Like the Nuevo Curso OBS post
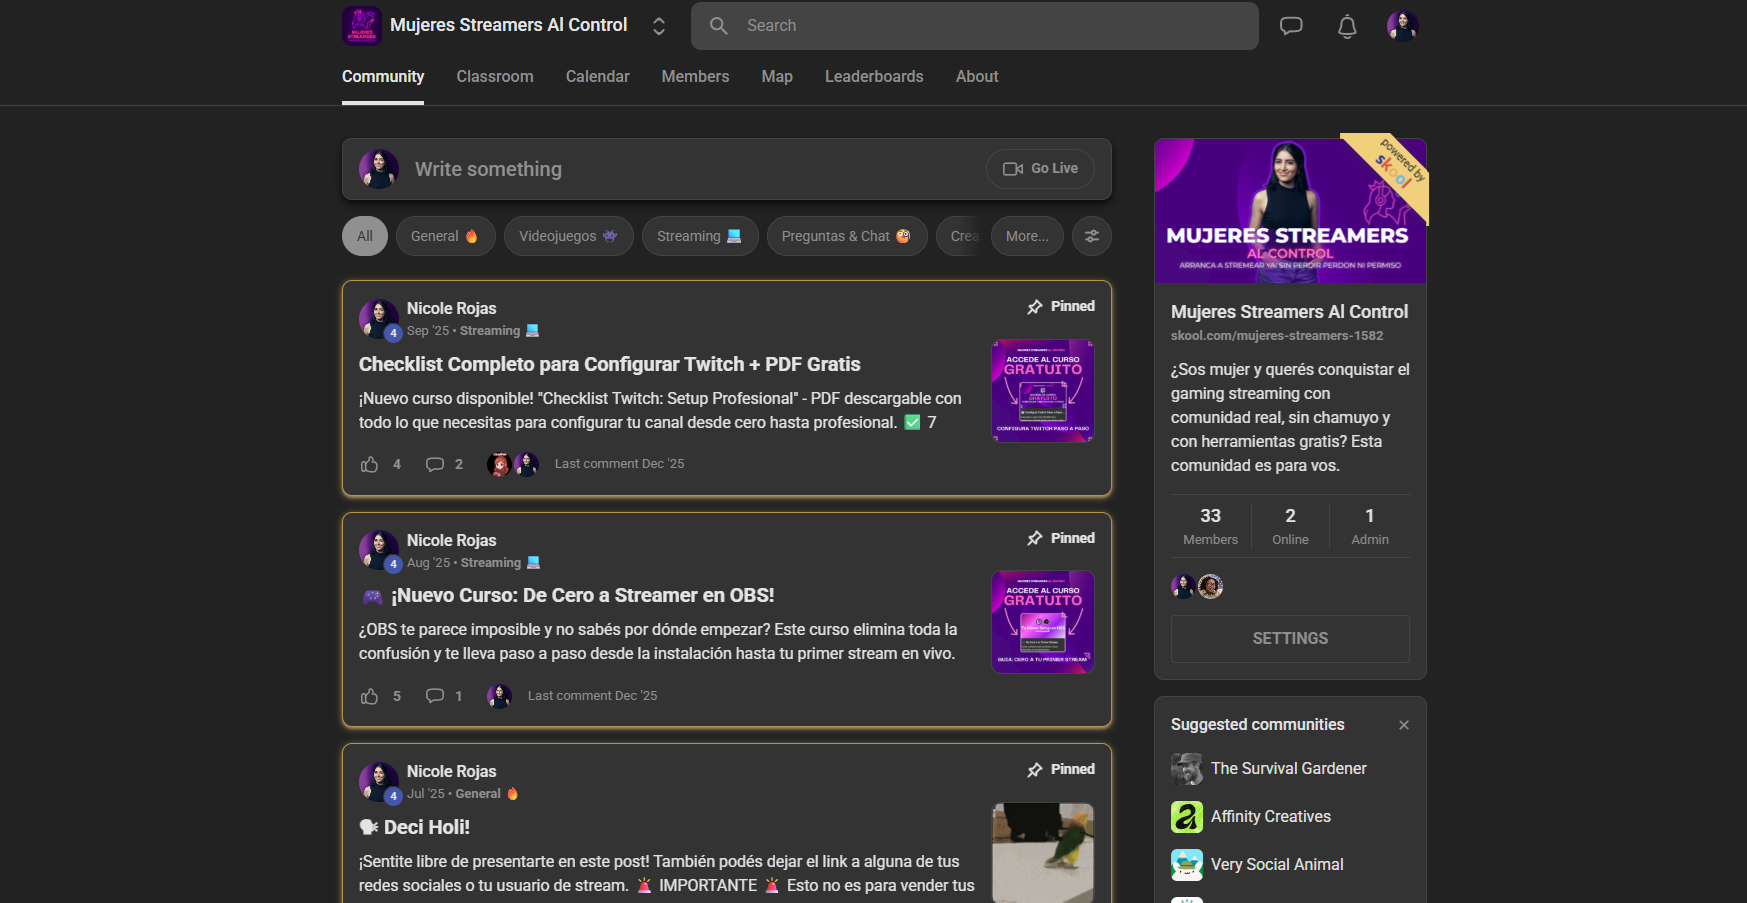The height and width of the screenshot is (903, 1747). (370, 696)
